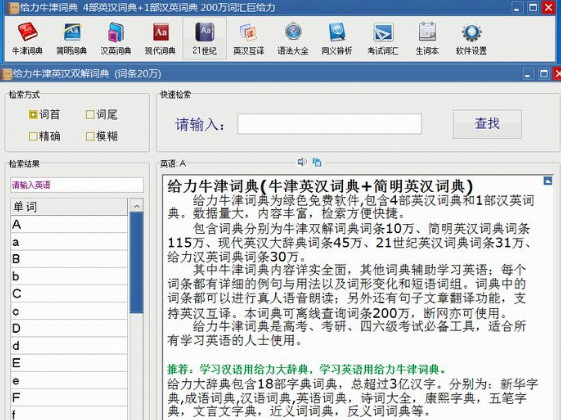Select uppercase 'A' in word list
Viewport: 561px width, 420px height.
(69, 224)
